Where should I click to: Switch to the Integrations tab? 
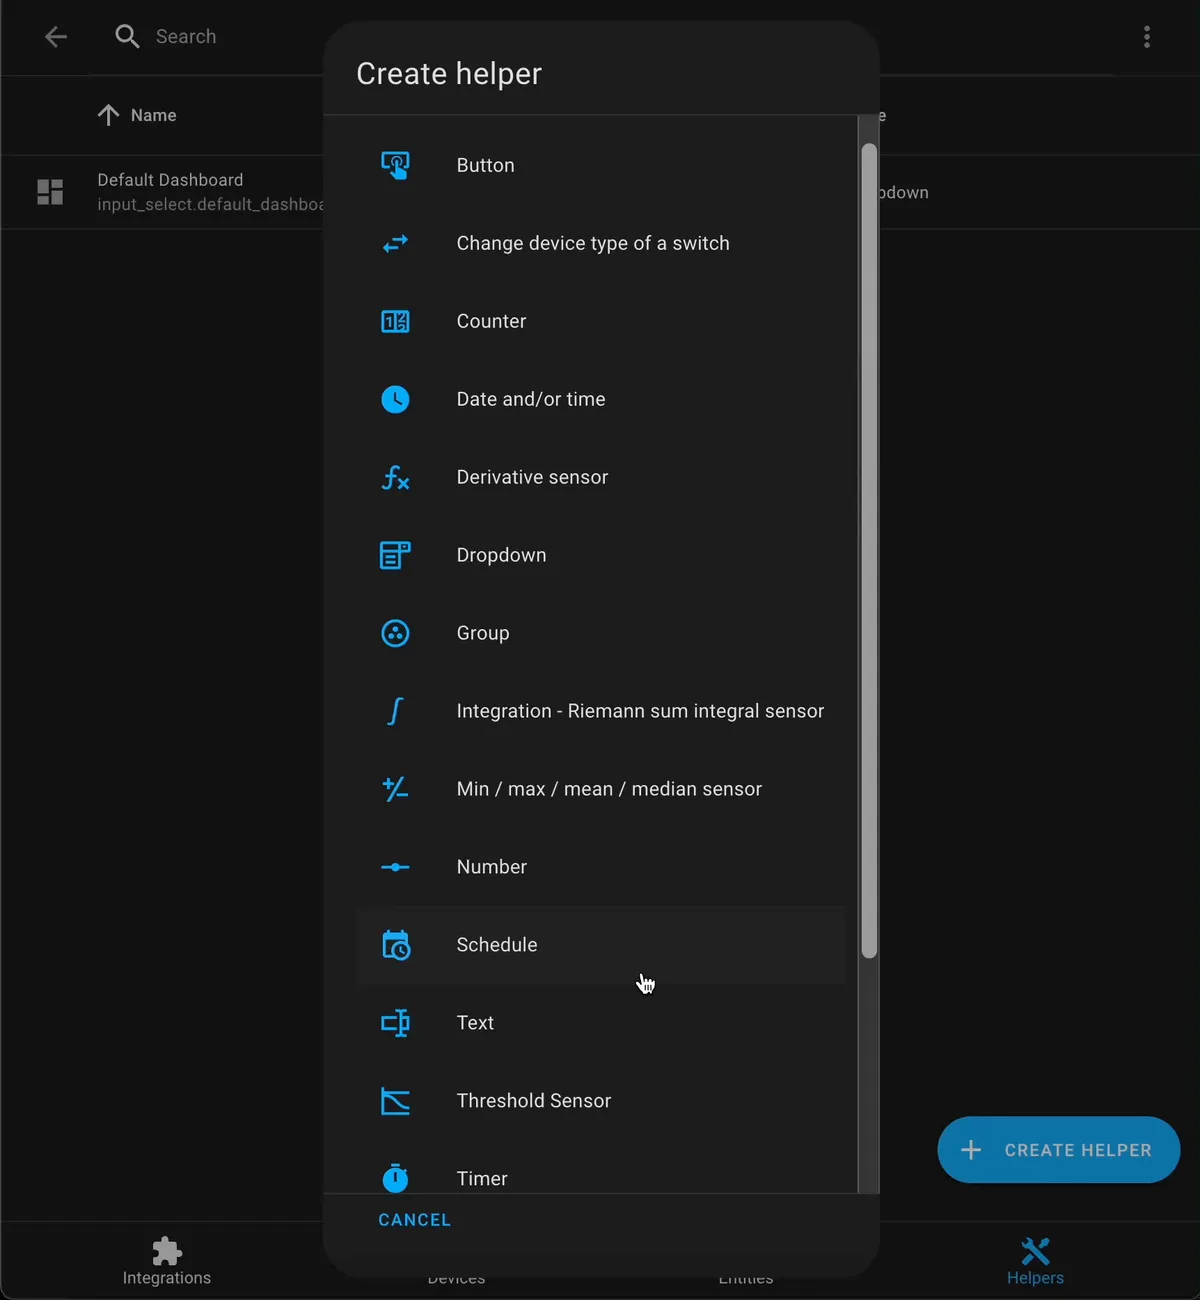point(167,1261)
